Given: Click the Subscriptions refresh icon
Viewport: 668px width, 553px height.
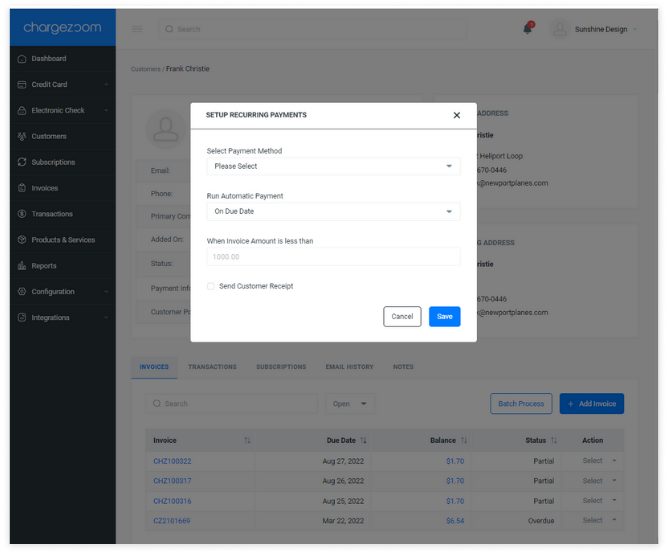Looking at the screenshot, I should pos(22,162).
